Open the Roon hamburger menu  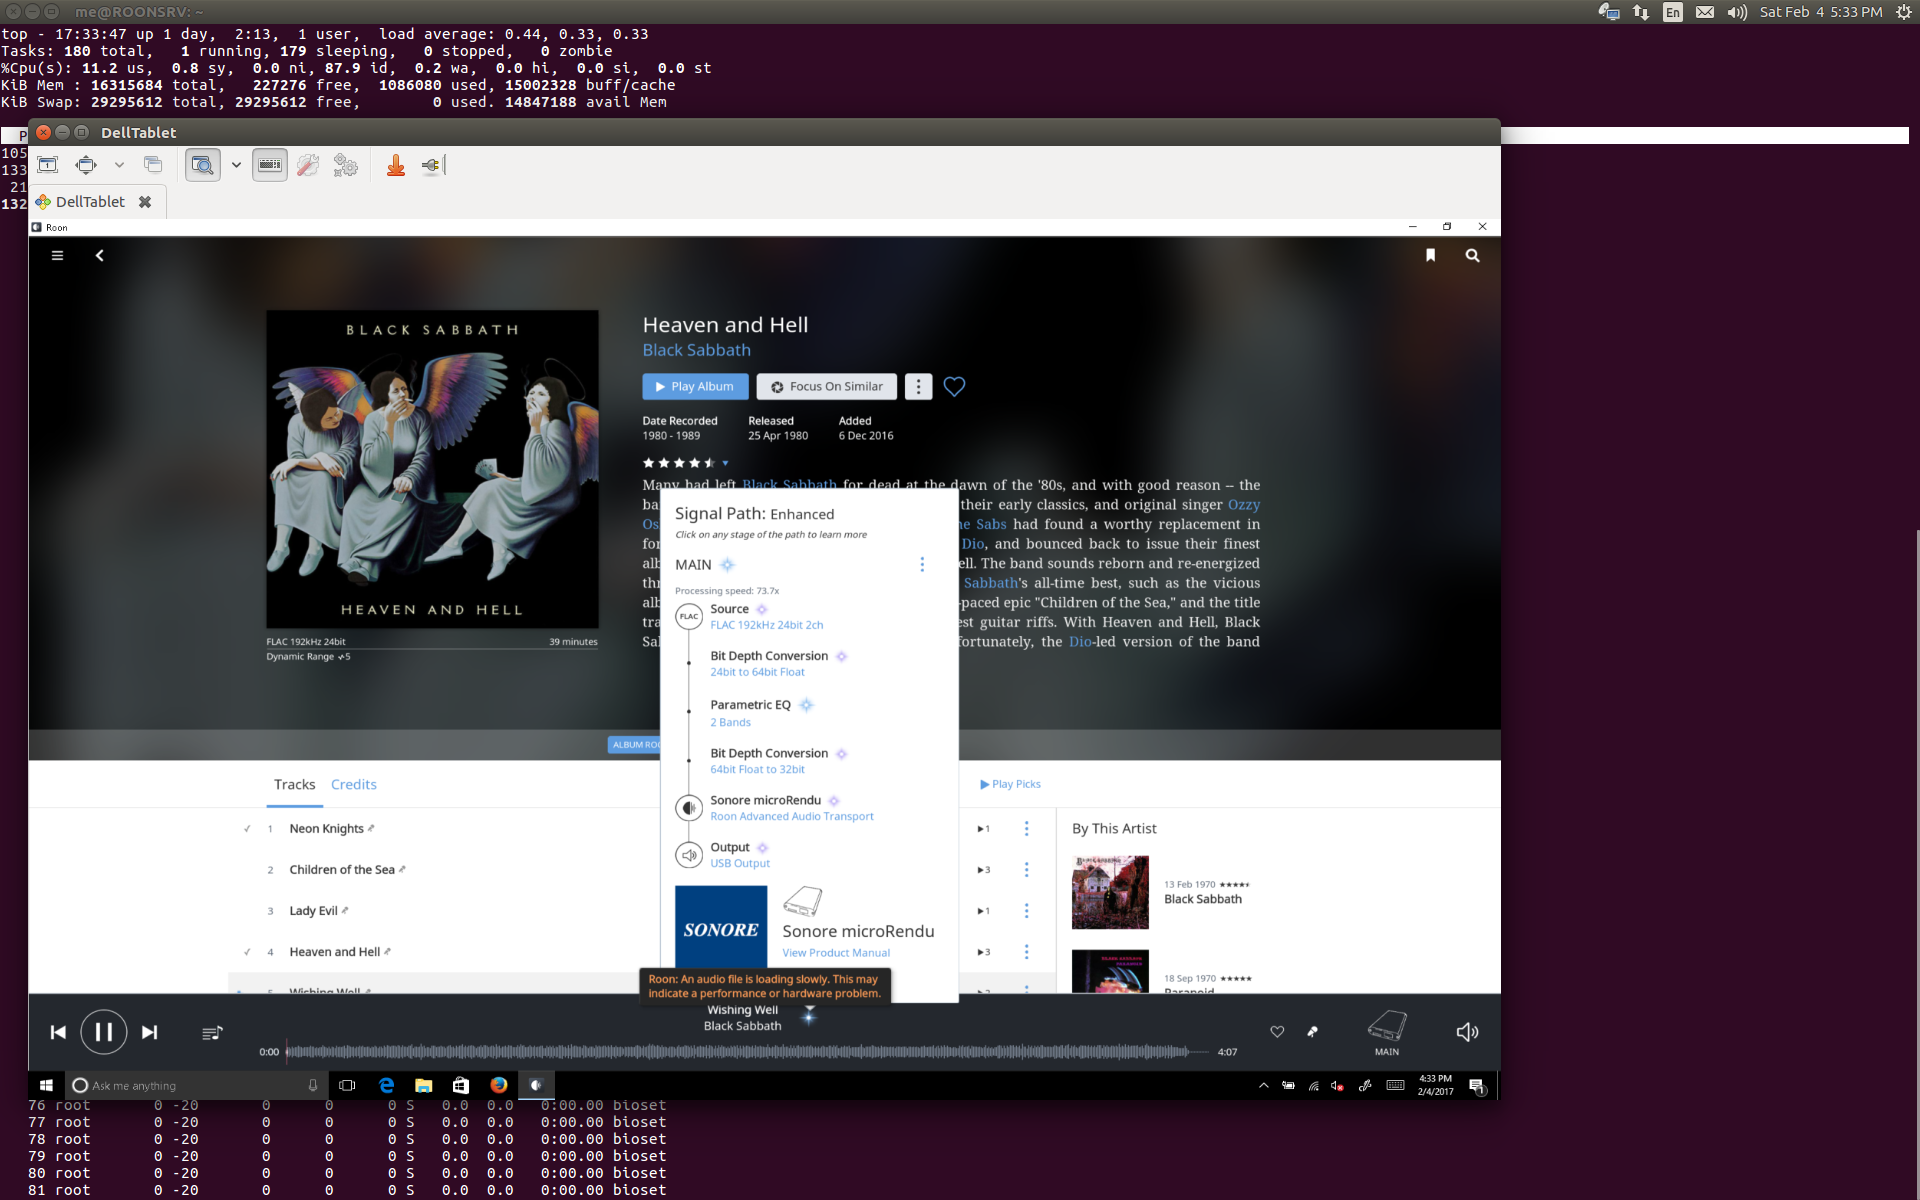click(57, 256)
